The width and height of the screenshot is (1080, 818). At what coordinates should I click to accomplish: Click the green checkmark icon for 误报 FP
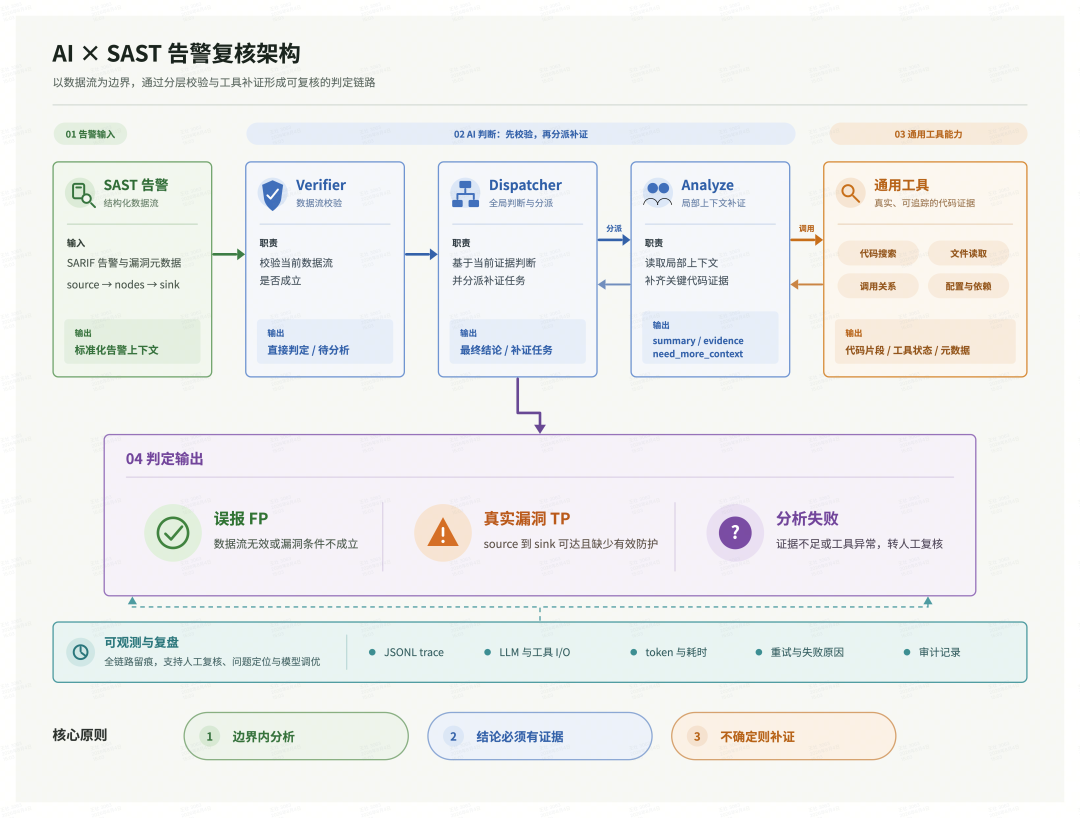(173, 533)
